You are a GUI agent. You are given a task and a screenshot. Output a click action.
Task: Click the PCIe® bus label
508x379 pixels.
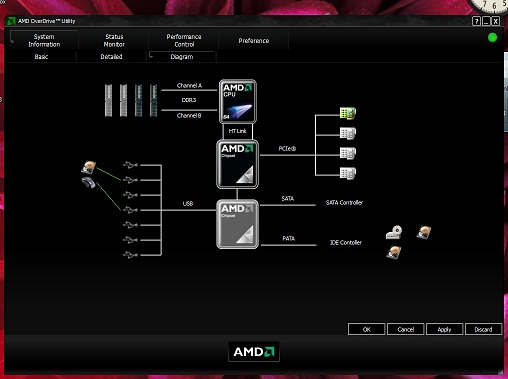point(287,149)
